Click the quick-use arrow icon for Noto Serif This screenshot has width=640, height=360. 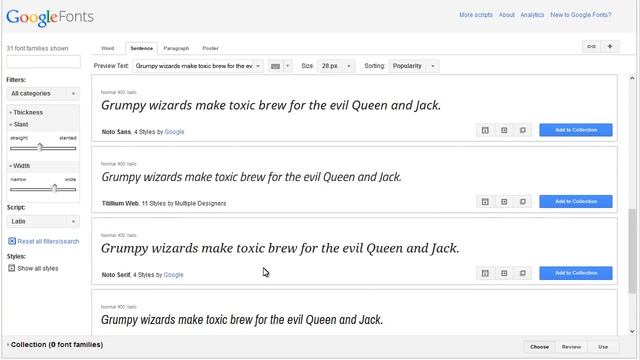tap(504, 273)
